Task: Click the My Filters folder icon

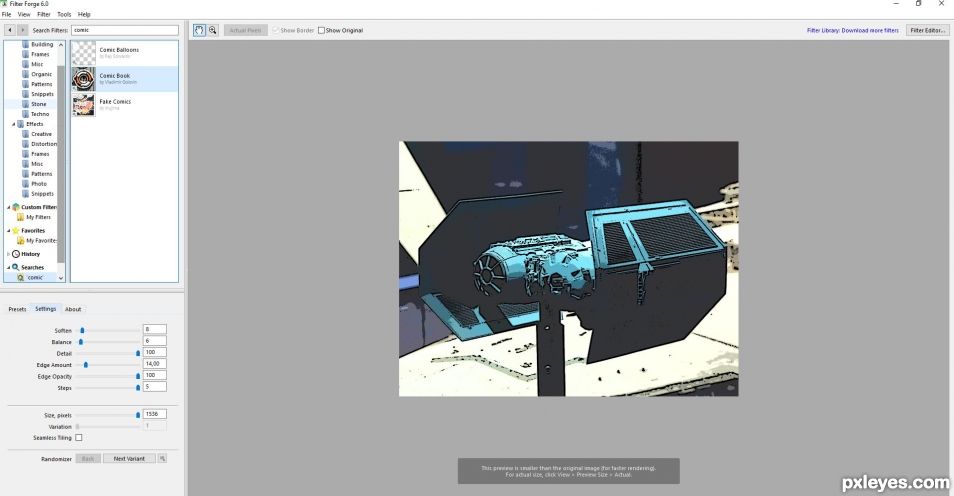Action: tap(21, 217)
